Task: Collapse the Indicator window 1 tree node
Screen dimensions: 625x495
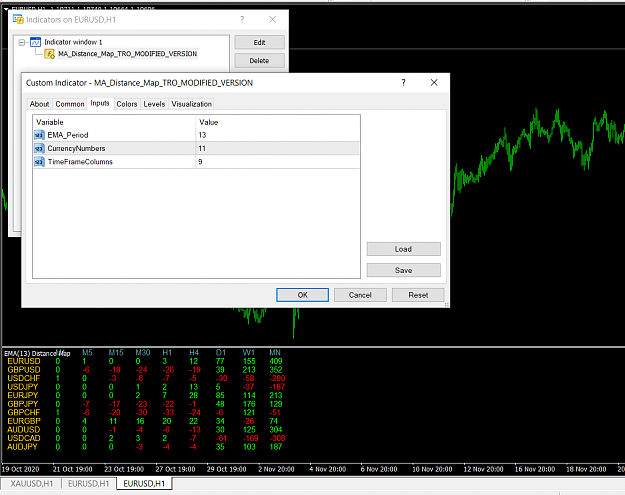Action: (x=22, y=42)
